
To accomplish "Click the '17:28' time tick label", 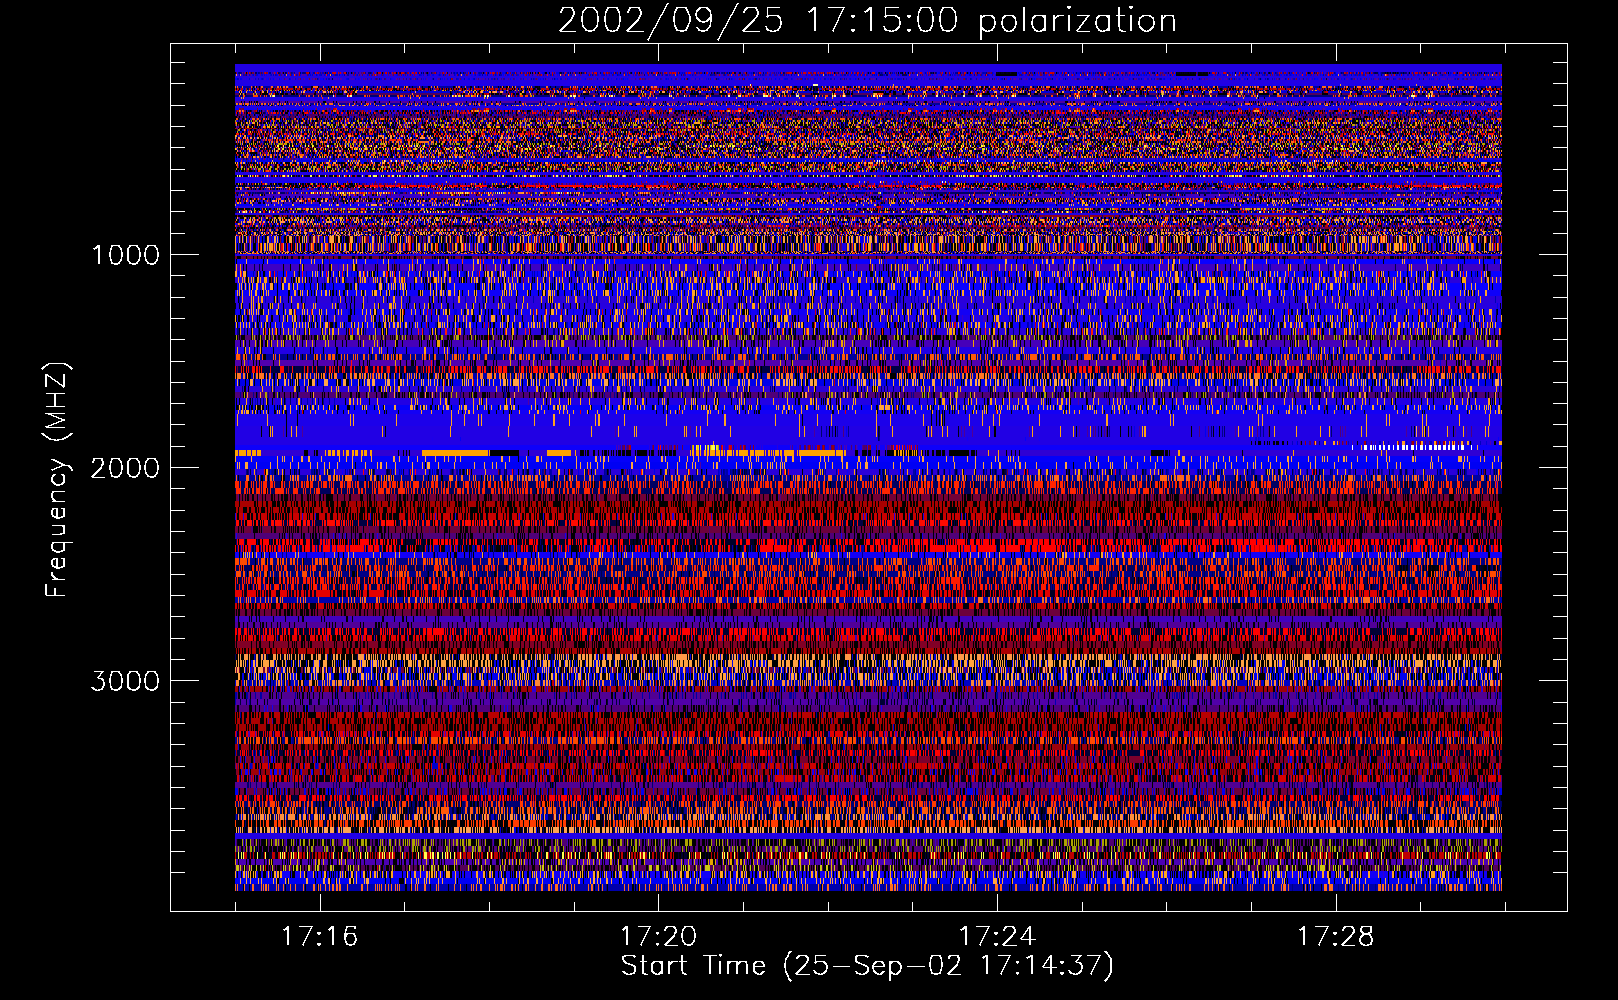I will click(1336, 937).
